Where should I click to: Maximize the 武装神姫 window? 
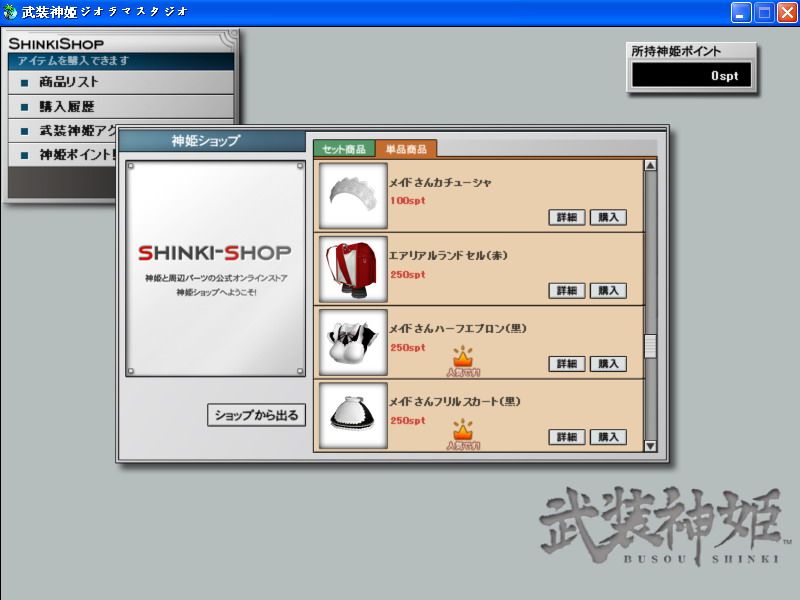coord(764,12)
